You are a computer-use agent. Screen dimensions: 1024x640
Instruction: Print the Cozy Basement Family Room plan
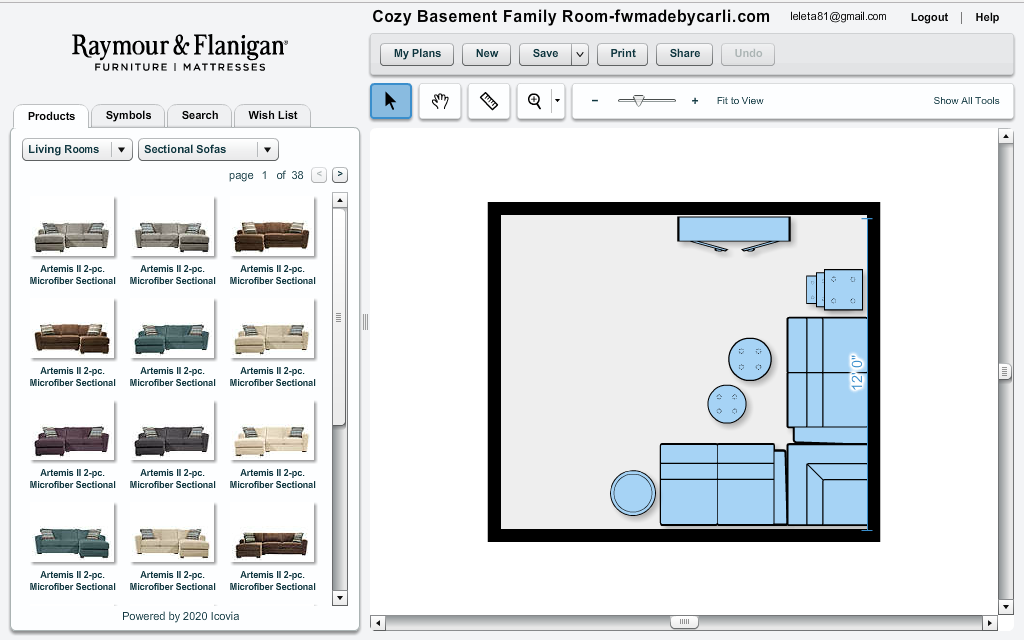point(622,54)
